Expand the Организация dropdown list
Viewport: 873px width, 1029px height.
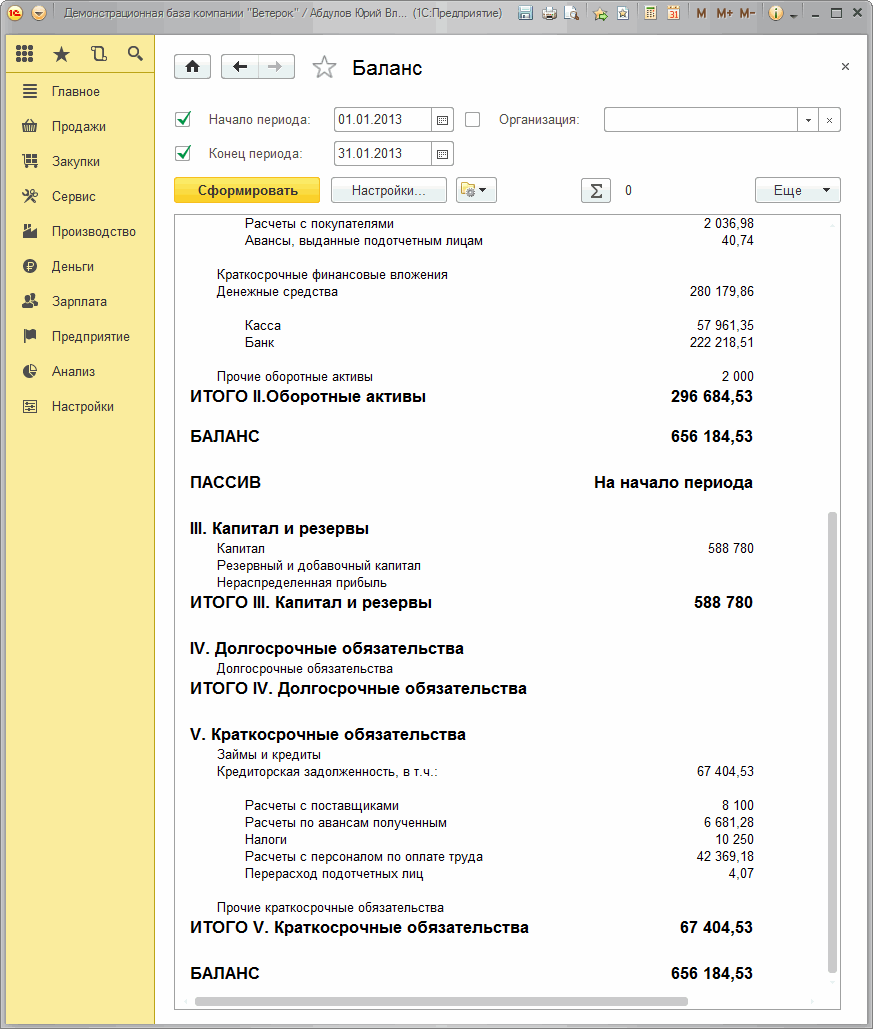coord(808,120)
